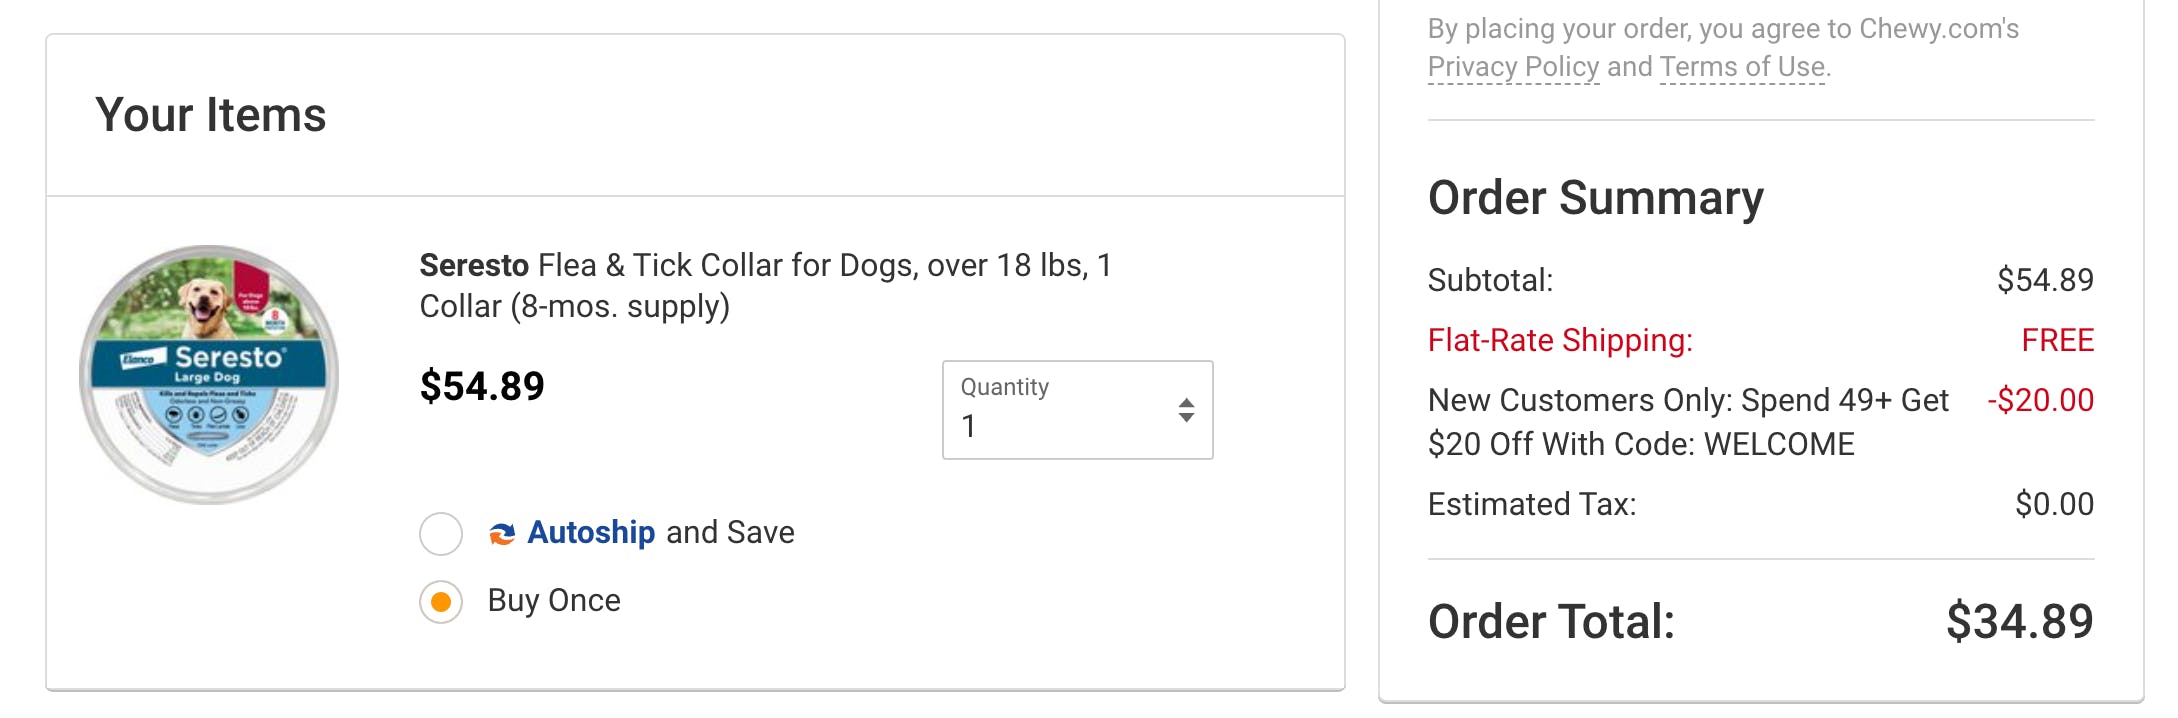Click the blue Autoship text link
Viewport: 2178px width, 718px height.
591,532
